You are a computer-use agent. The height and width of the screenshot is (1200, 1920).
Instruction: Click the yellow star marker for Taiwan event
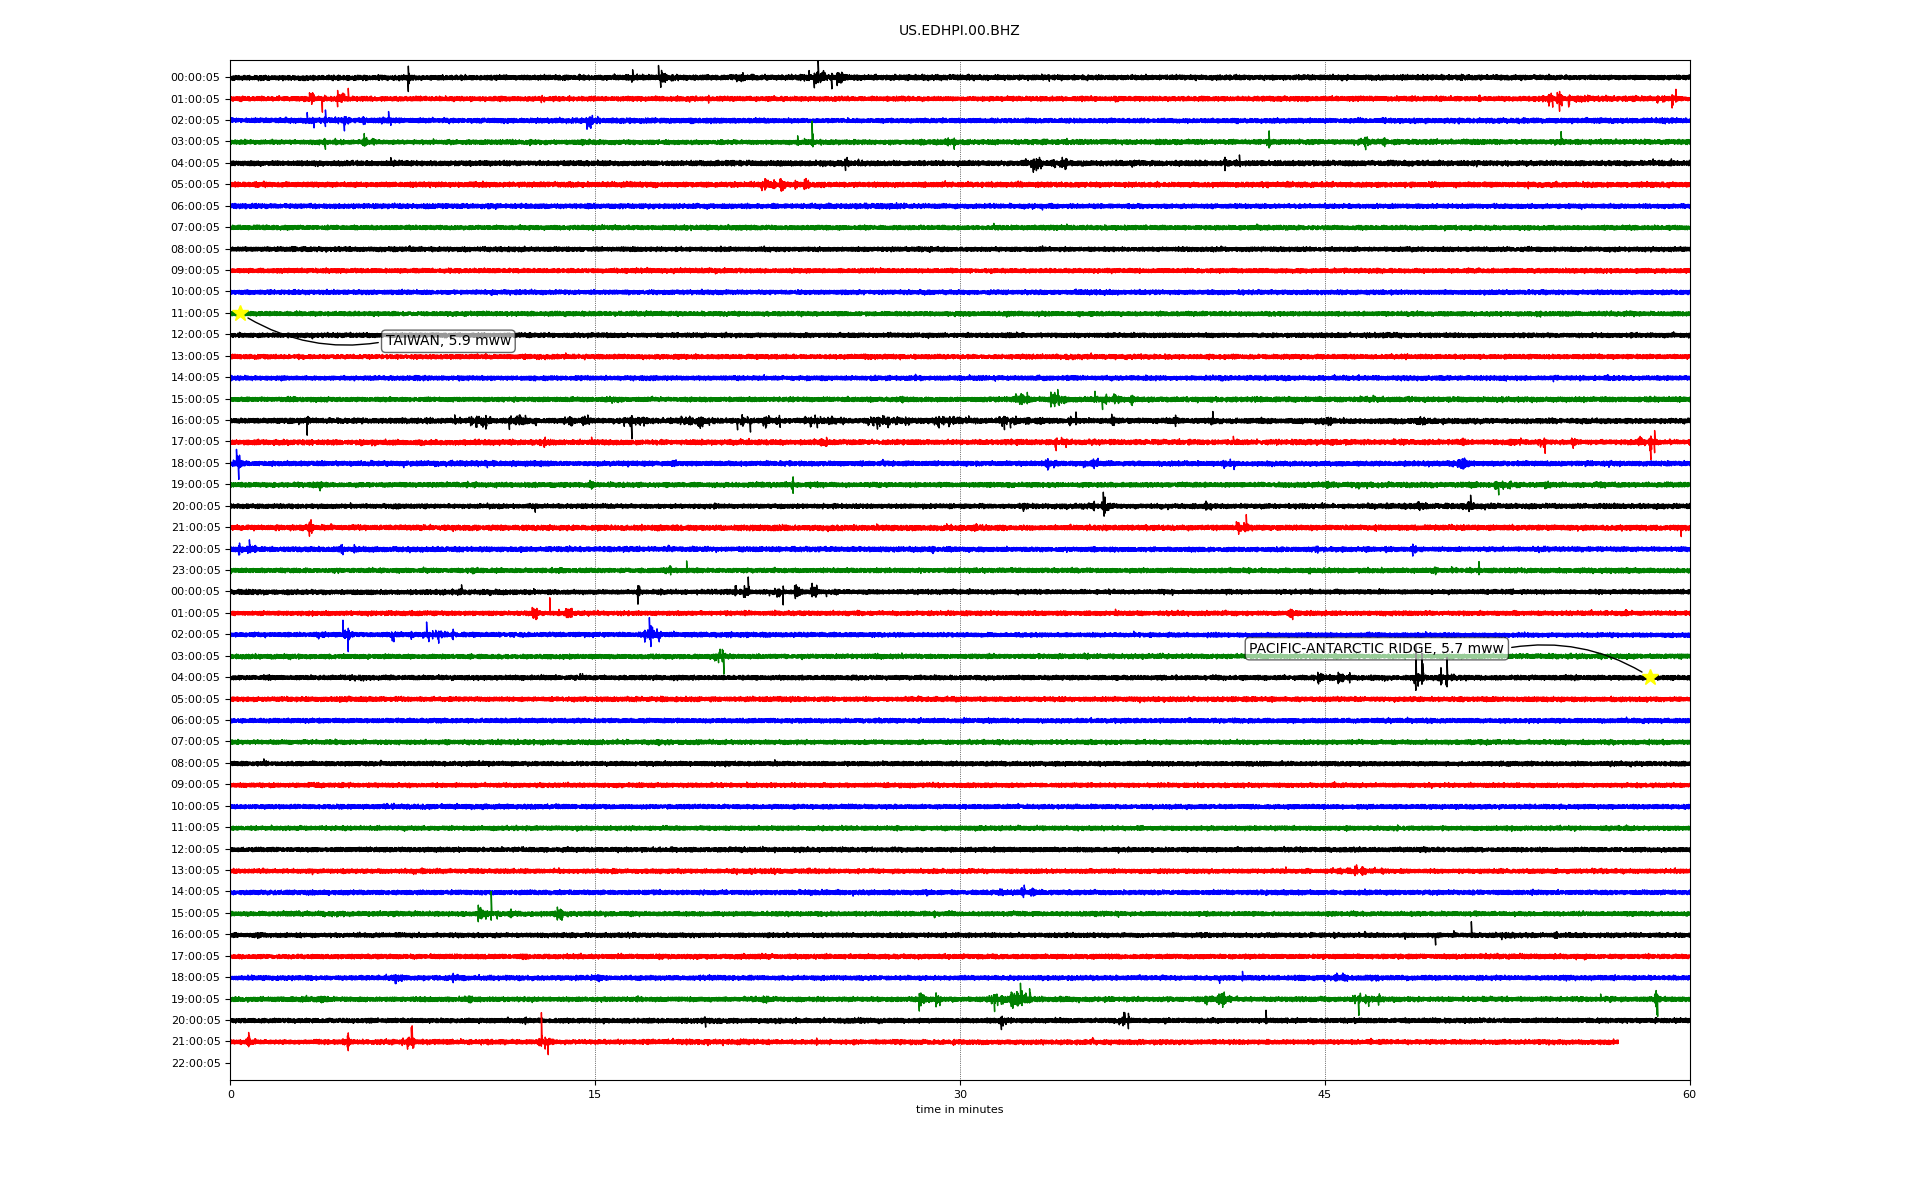pos(240,313)
